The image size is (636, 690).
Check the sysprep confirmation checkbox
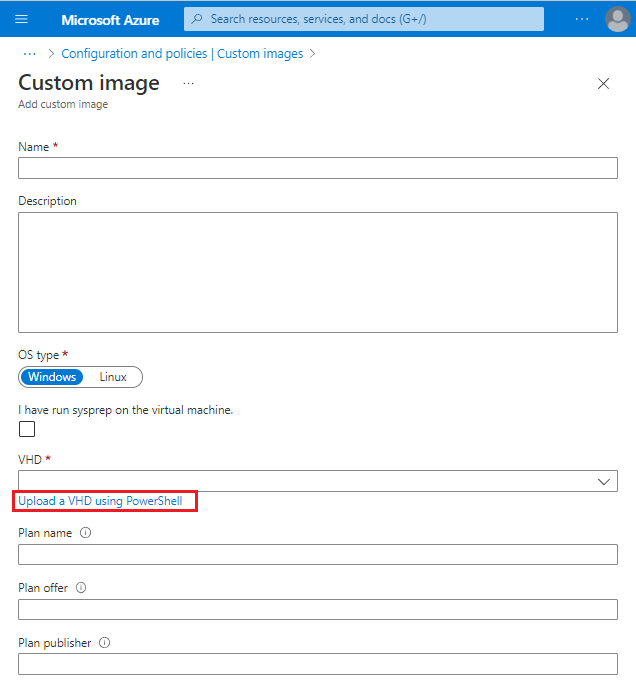[x=27, y=429]
